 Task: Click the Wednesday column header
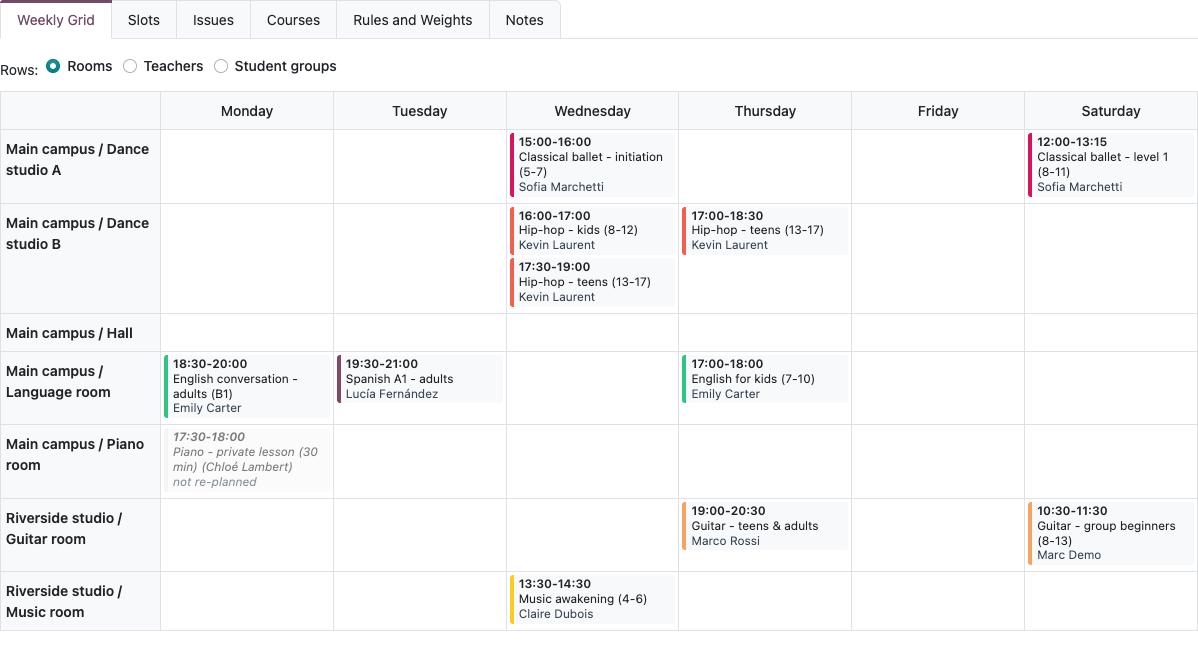(592, 111)
